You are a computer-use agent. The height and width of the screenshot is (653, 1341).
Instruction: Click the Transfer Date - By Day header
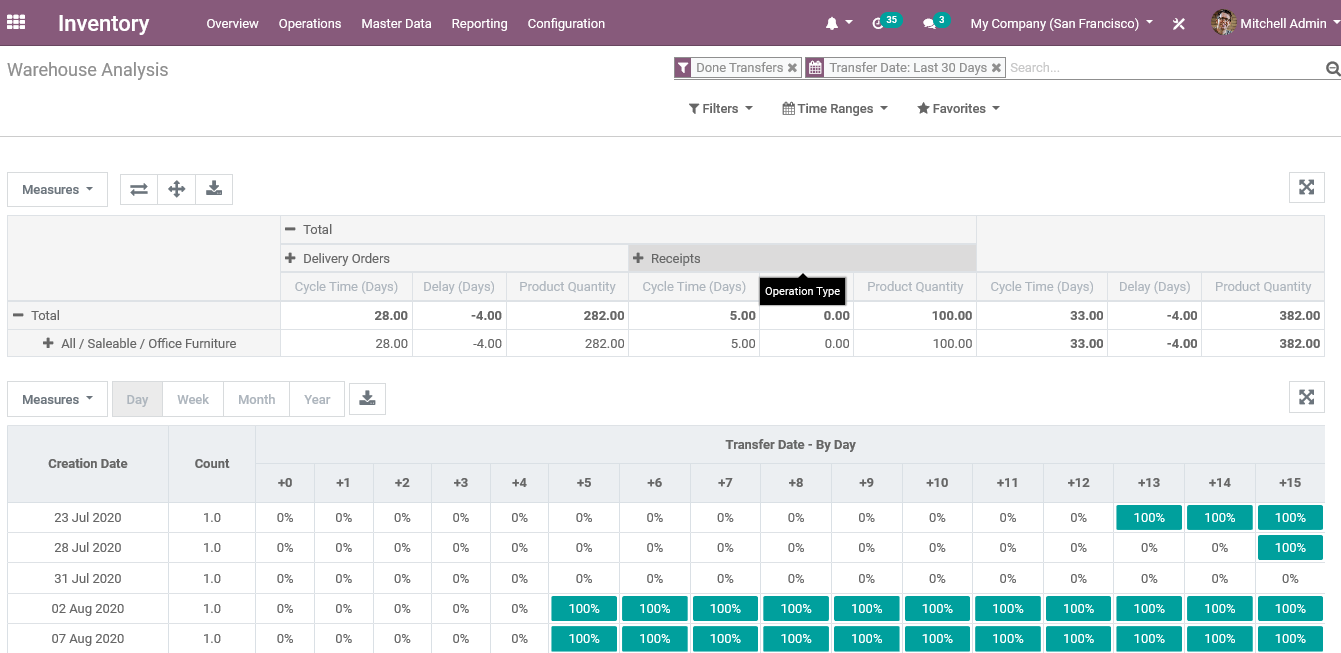tap(790, 445)
